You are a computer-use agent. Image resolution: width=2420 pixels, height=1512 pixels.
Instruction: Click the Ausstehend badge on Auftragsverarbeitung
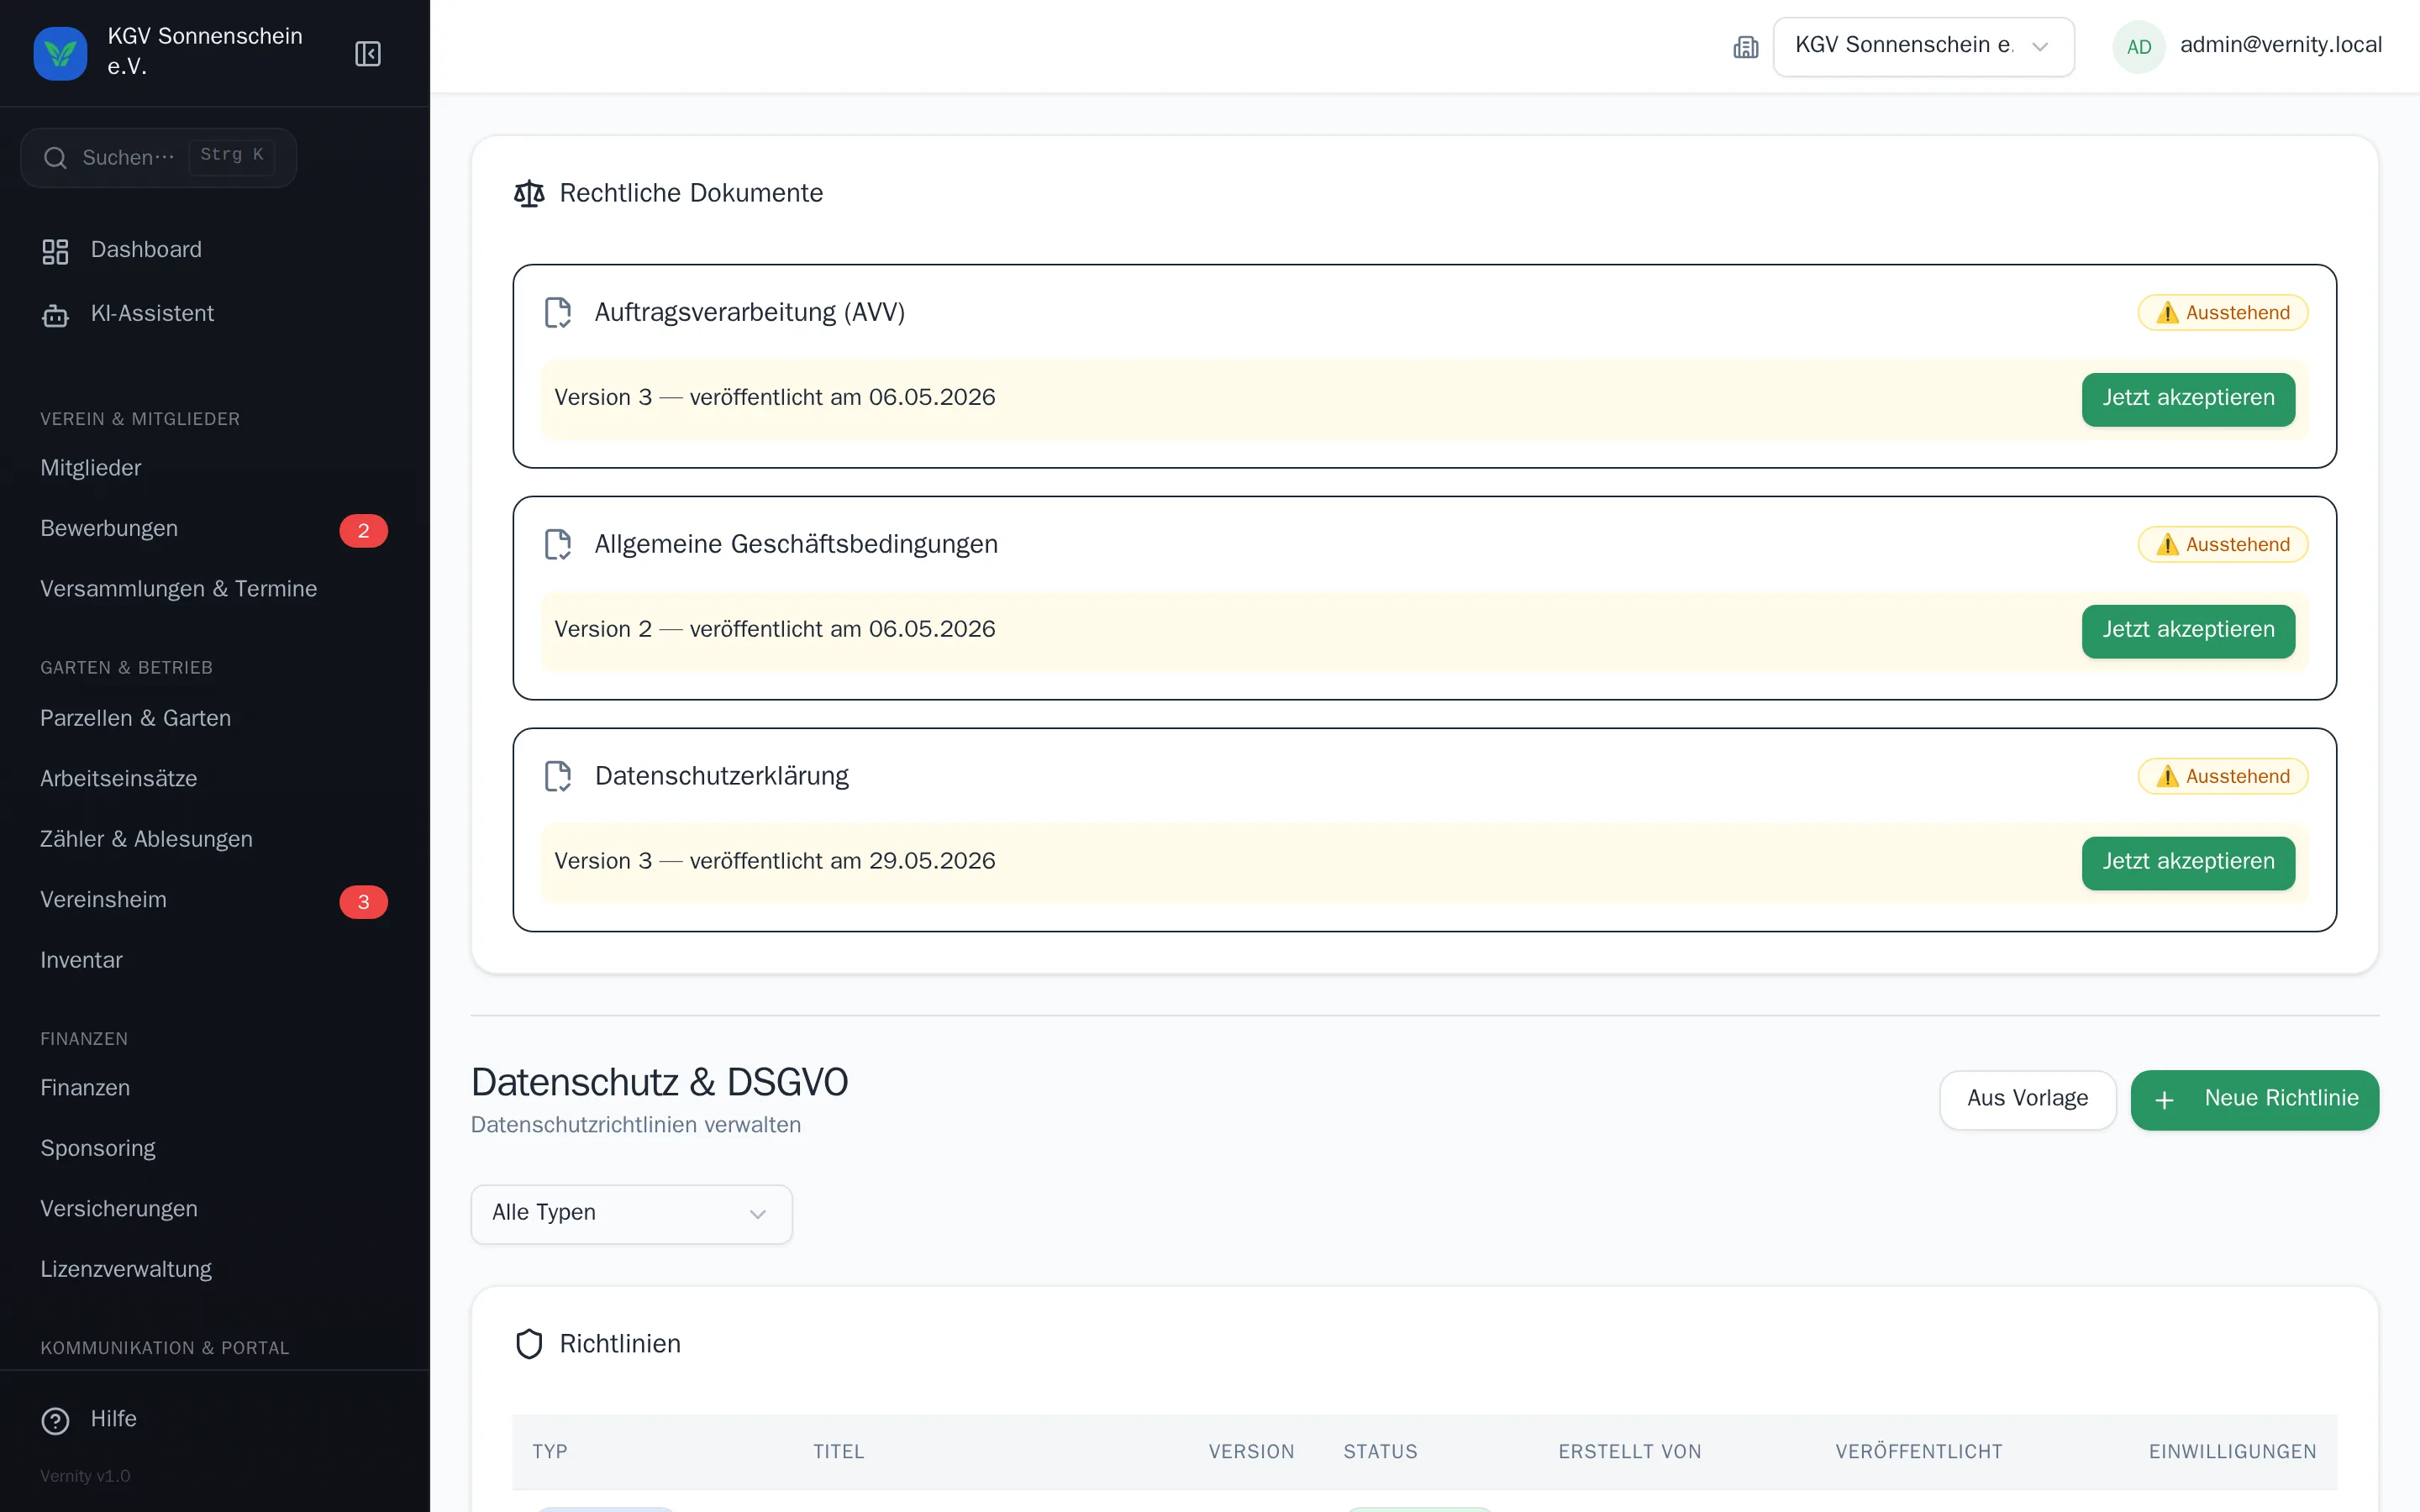[x=2222, y=313]
